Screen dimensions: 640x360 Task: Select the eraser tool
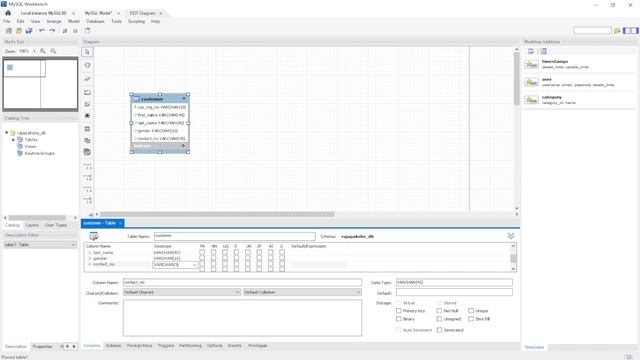pos(87,78)
